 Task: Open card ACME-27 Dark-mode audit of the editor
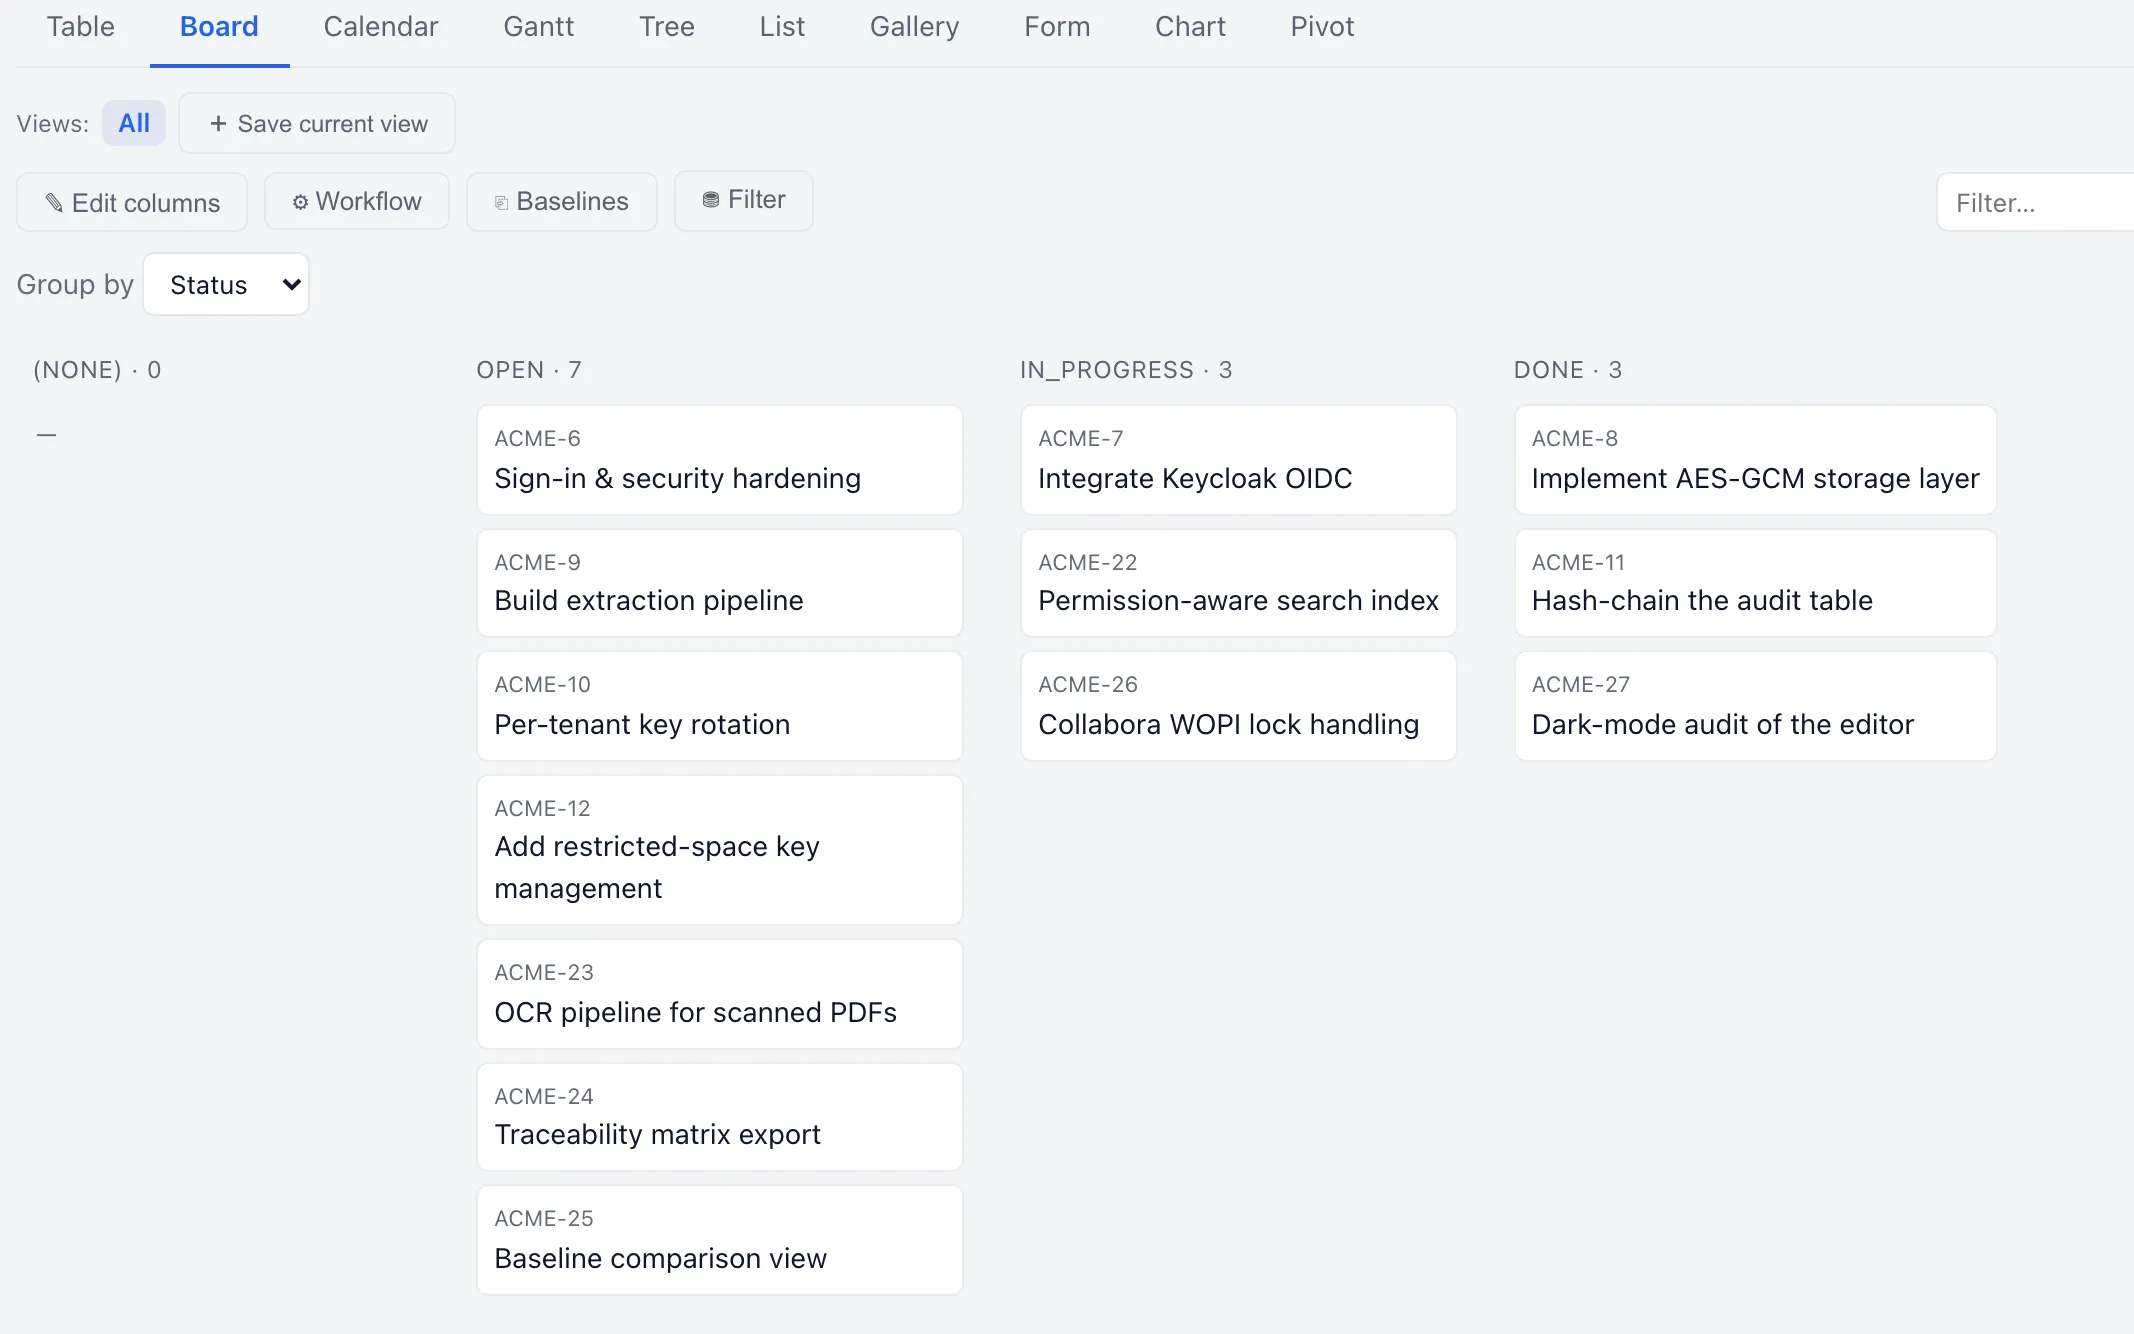point(1755,706)
